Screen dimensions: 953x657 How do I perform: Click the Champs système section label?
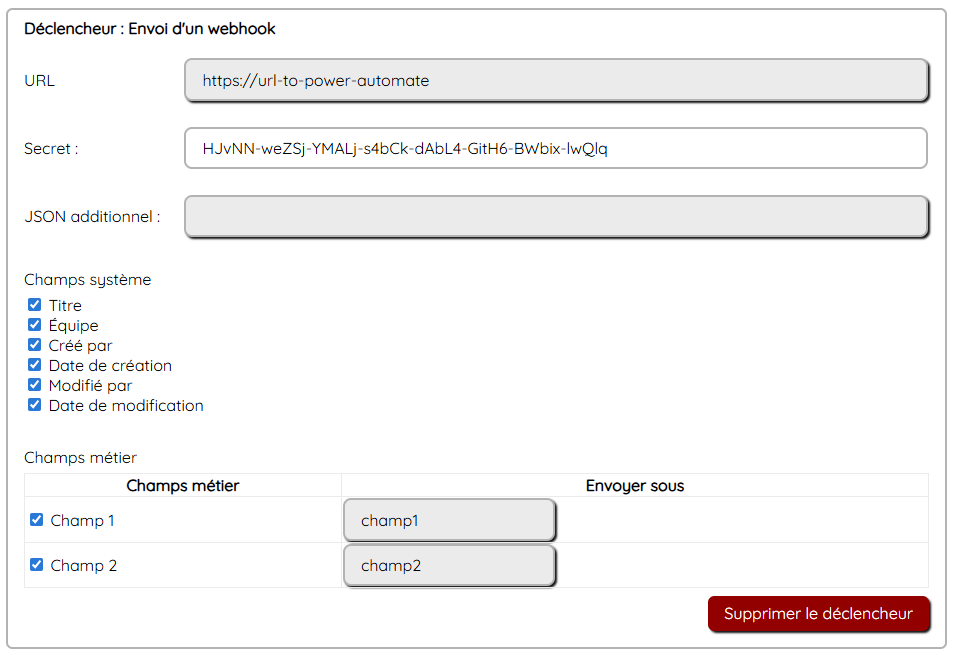(88, 280)
